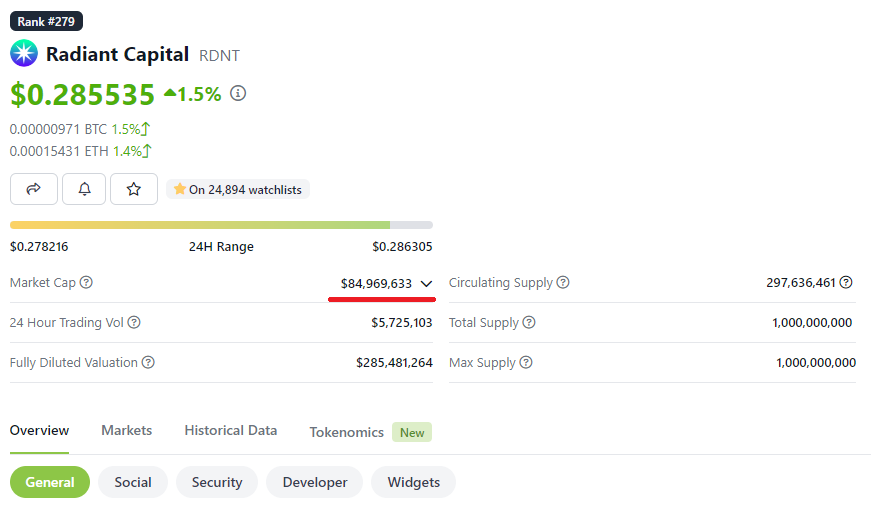Click the Total Supply 1,000,000,000 value

click(812, 322)
